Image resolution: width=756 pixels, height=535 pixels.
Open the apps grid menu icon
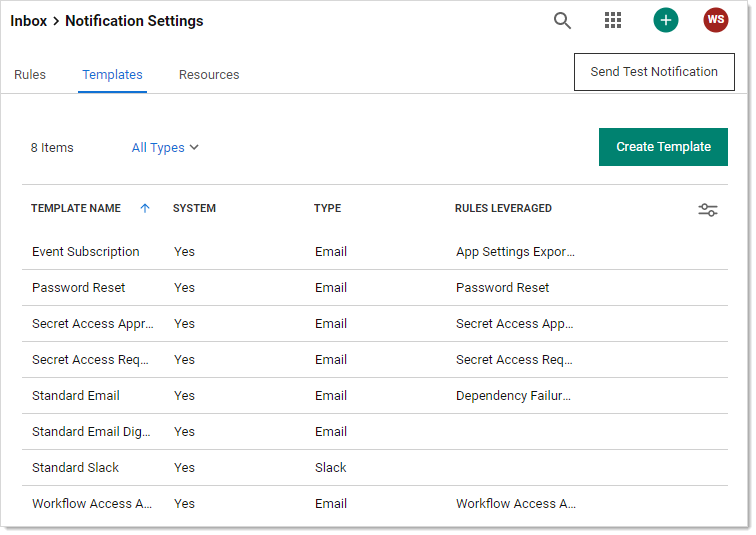[613, 21]
